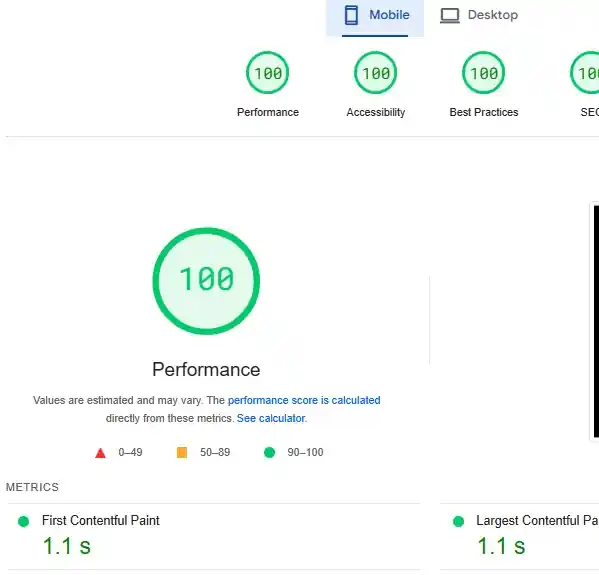Switch to the Mobile tab
The width and height of the screenshot is (599, 575).
click(x=375, y=18)
